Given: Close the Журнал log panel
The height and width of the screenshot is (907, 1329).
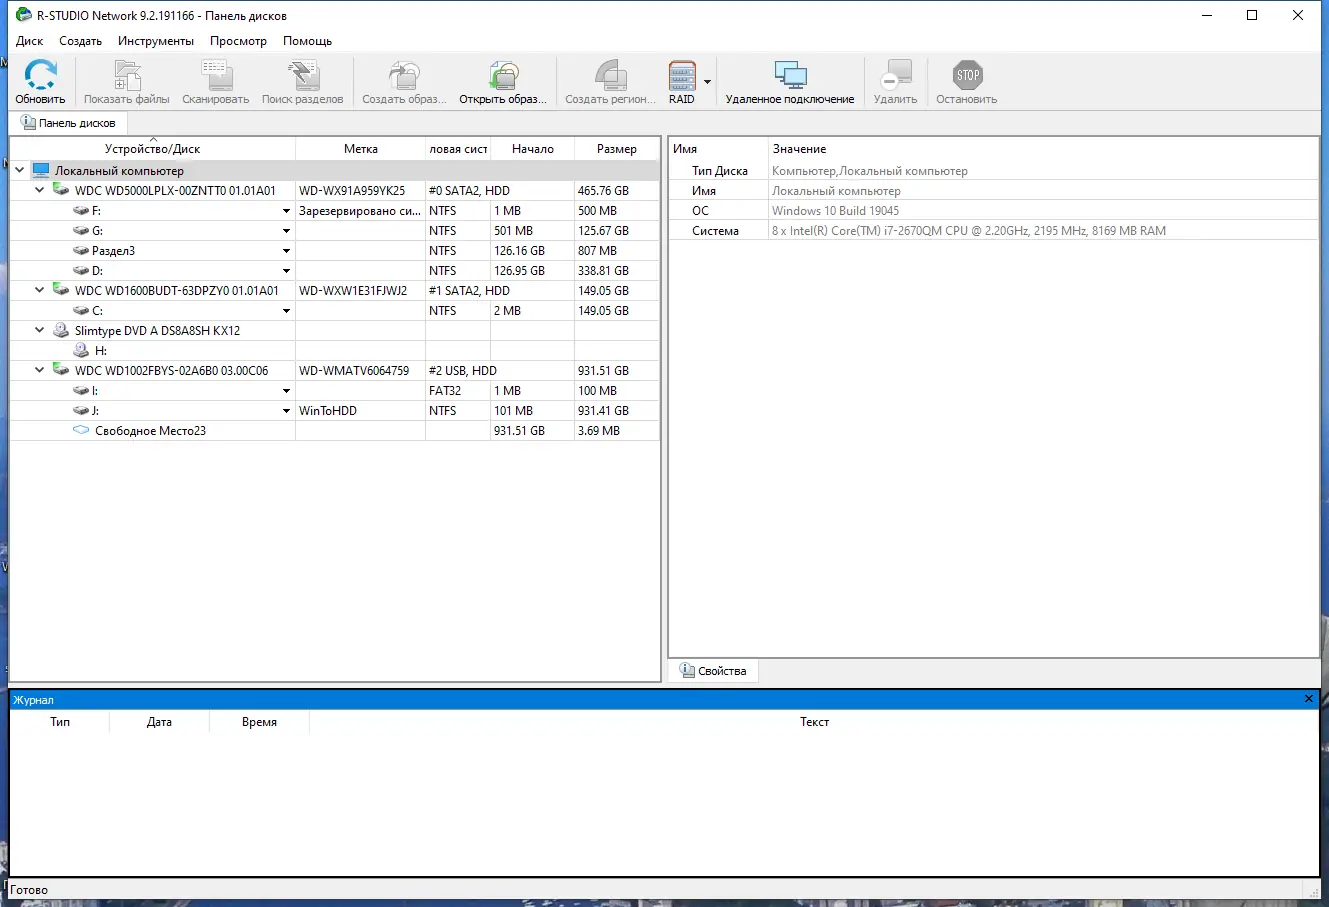Looking at the screenshot, I should pos(1308,699).
